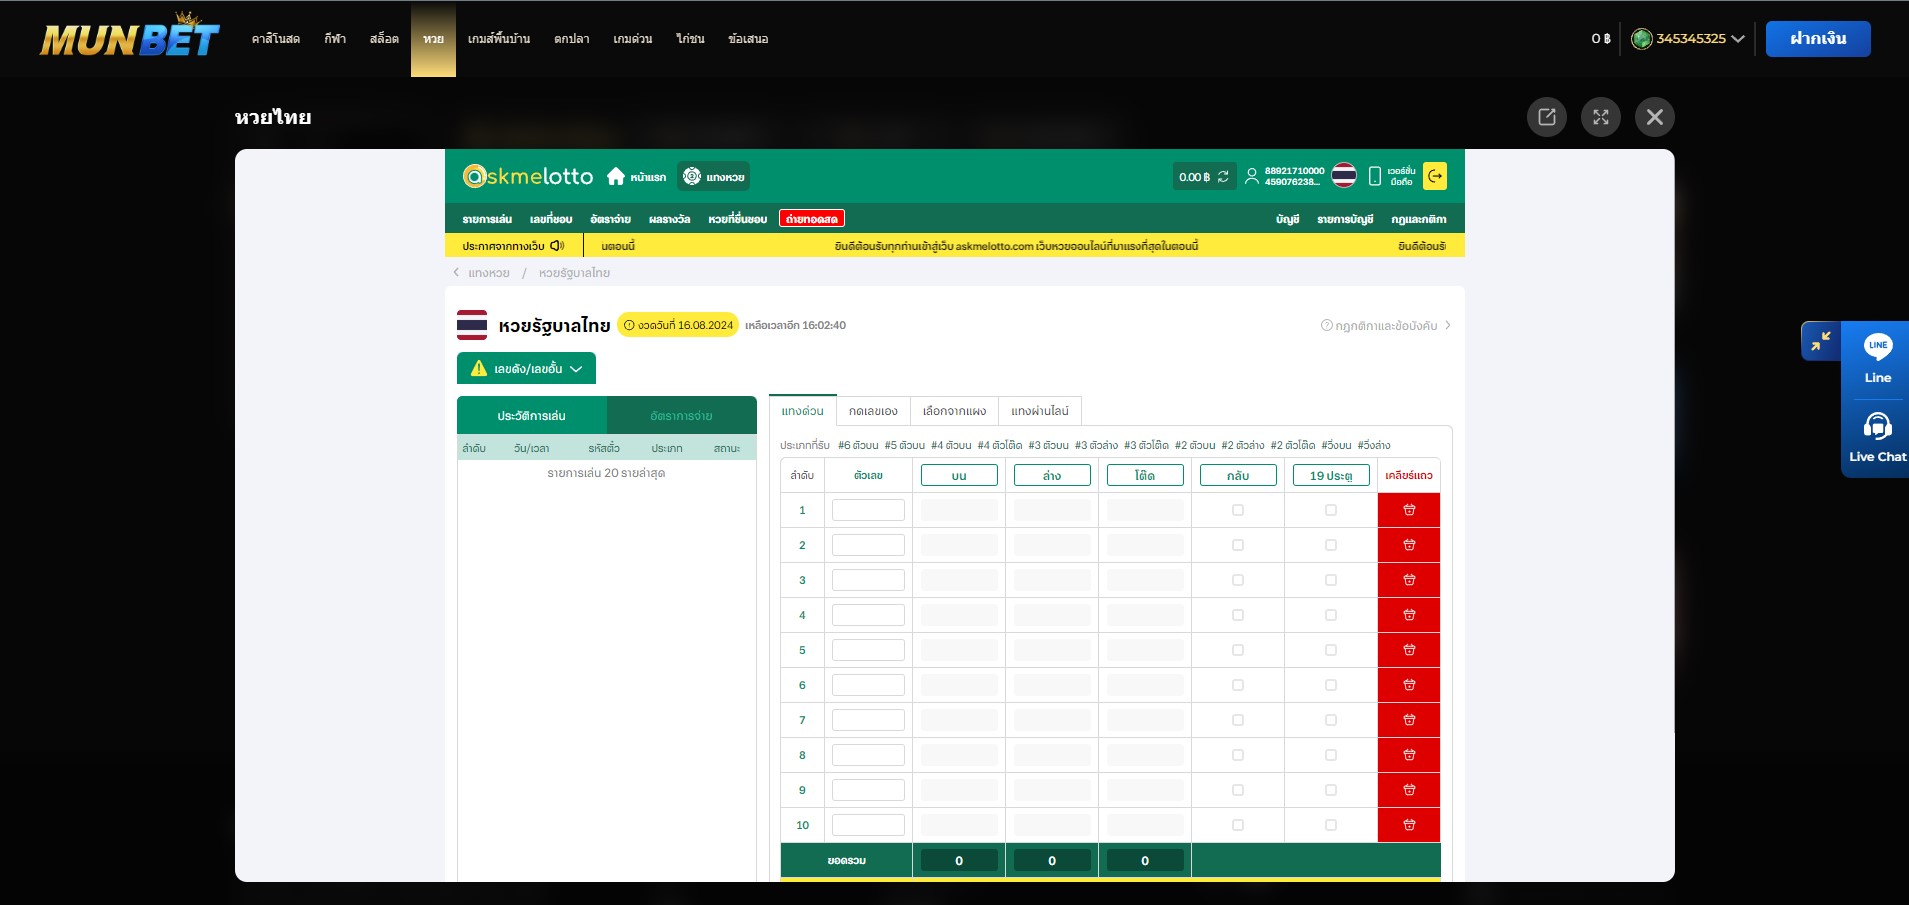Clear row 3 with red trash icon
Screen dimensions: 1909x905
tap(1409, 580)
